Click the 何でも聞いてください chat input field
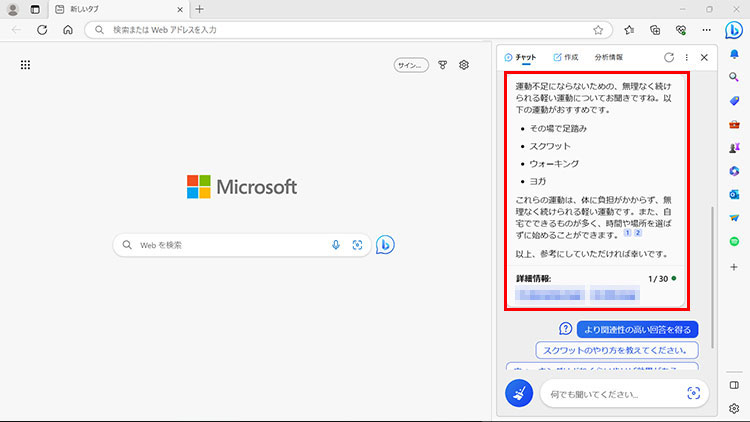This screenshot has width=750, height=422. (610, 394)
